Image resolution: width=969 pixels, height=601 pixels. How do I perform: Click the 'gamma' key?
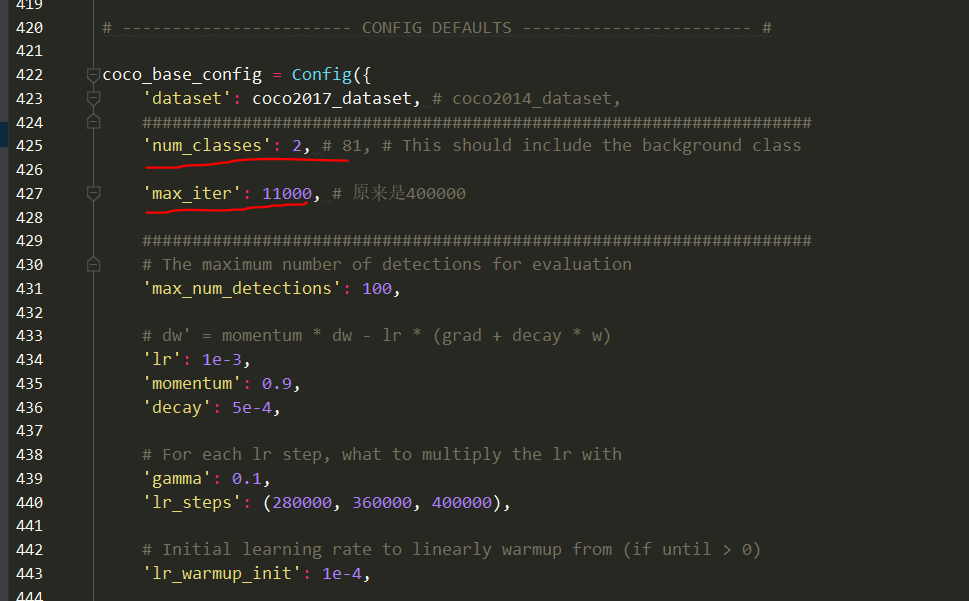[x=177, y=479]
